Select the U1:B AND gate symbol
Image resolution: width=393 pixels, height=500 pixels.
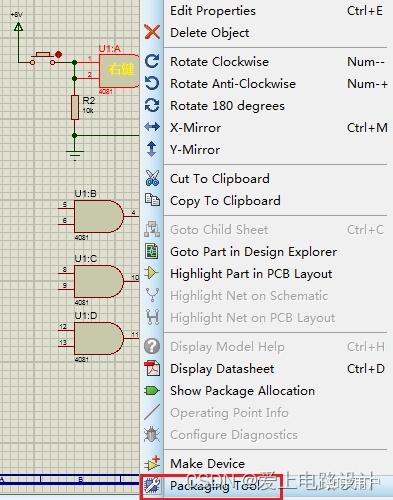click(99, 216)
